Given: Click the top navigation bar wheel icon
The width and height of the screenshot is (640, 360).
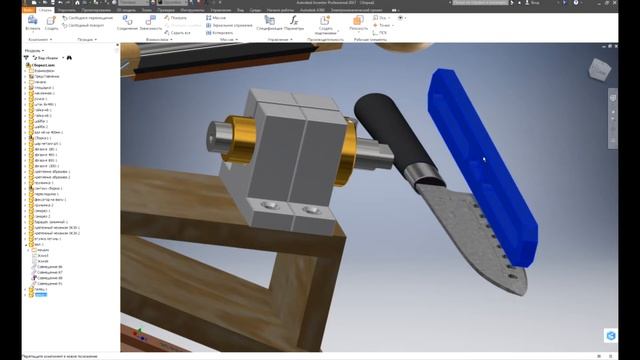Looking at the screenshot, I should (x=613, y=98).
